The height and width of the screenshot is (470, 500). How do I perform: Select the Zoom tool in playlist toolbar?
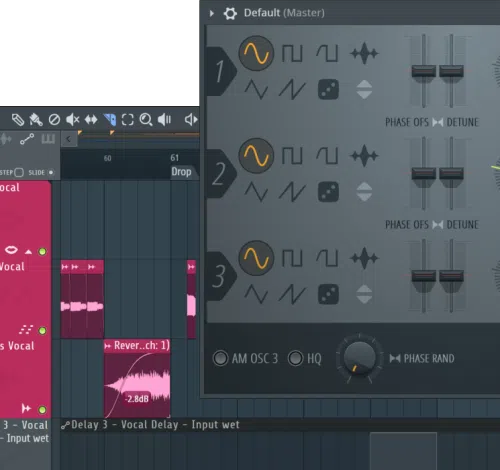pos(146,119)
